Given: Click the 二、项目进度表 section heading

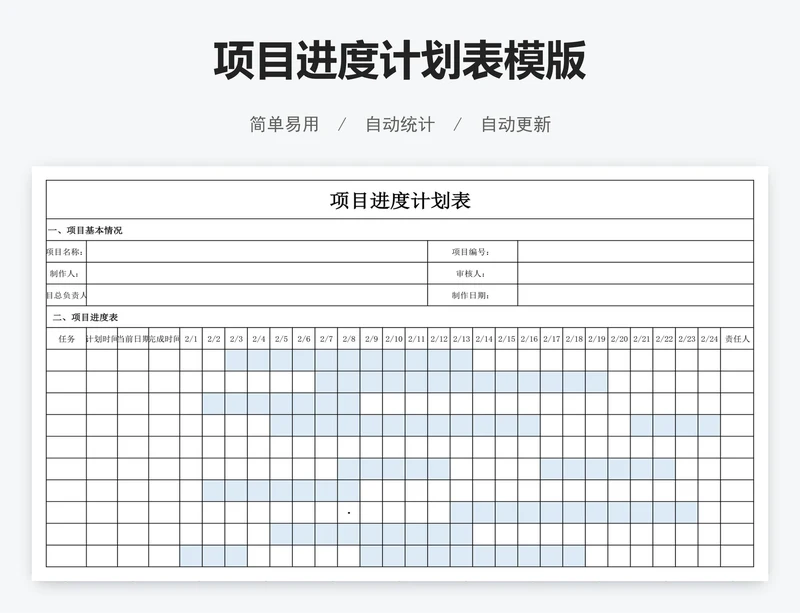Looking at the screenshot, I should pos(85,317).
